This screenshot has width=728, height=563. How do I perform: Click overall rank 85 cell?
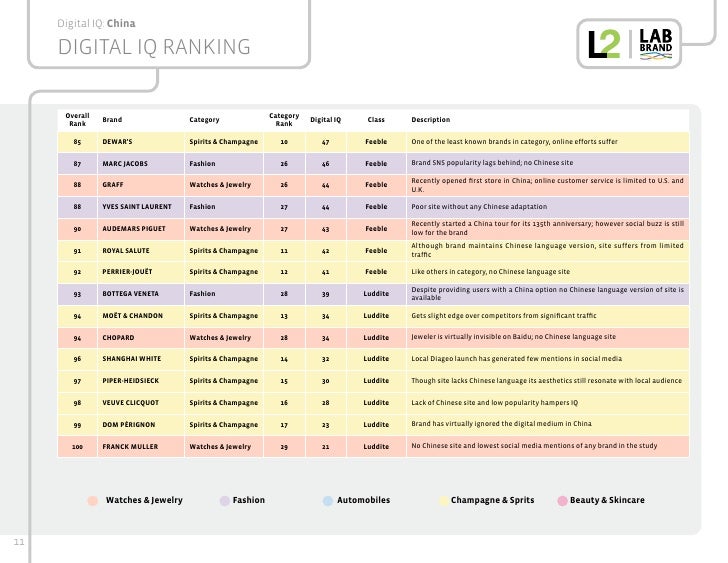[77, 142]
